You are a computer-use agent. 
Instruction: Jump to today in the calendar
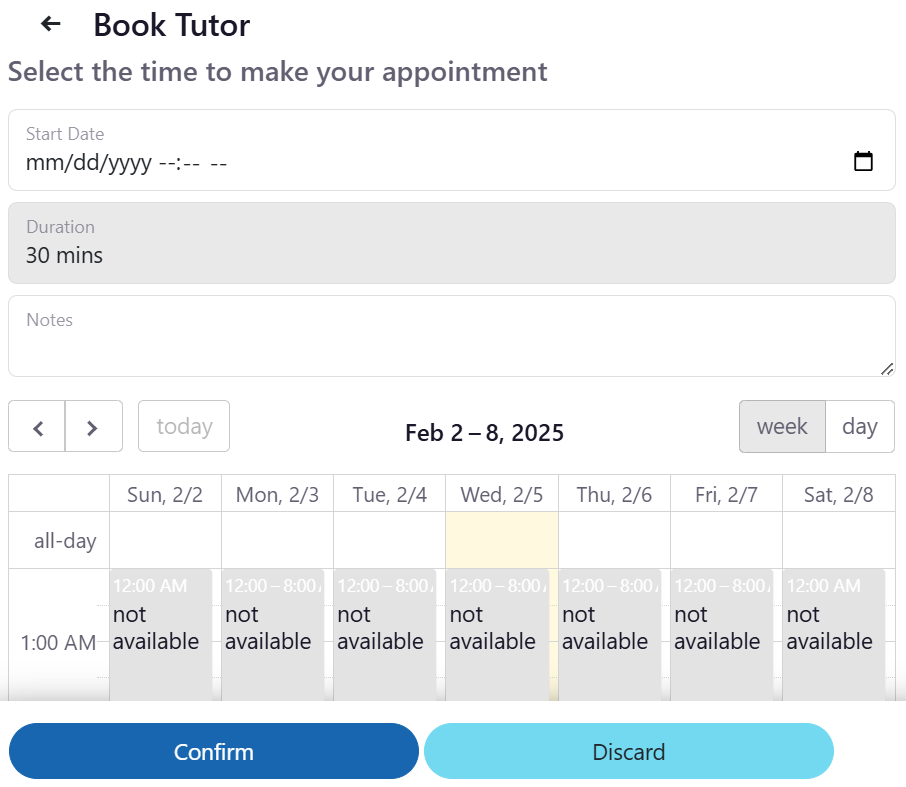click(x=184, y=426)
